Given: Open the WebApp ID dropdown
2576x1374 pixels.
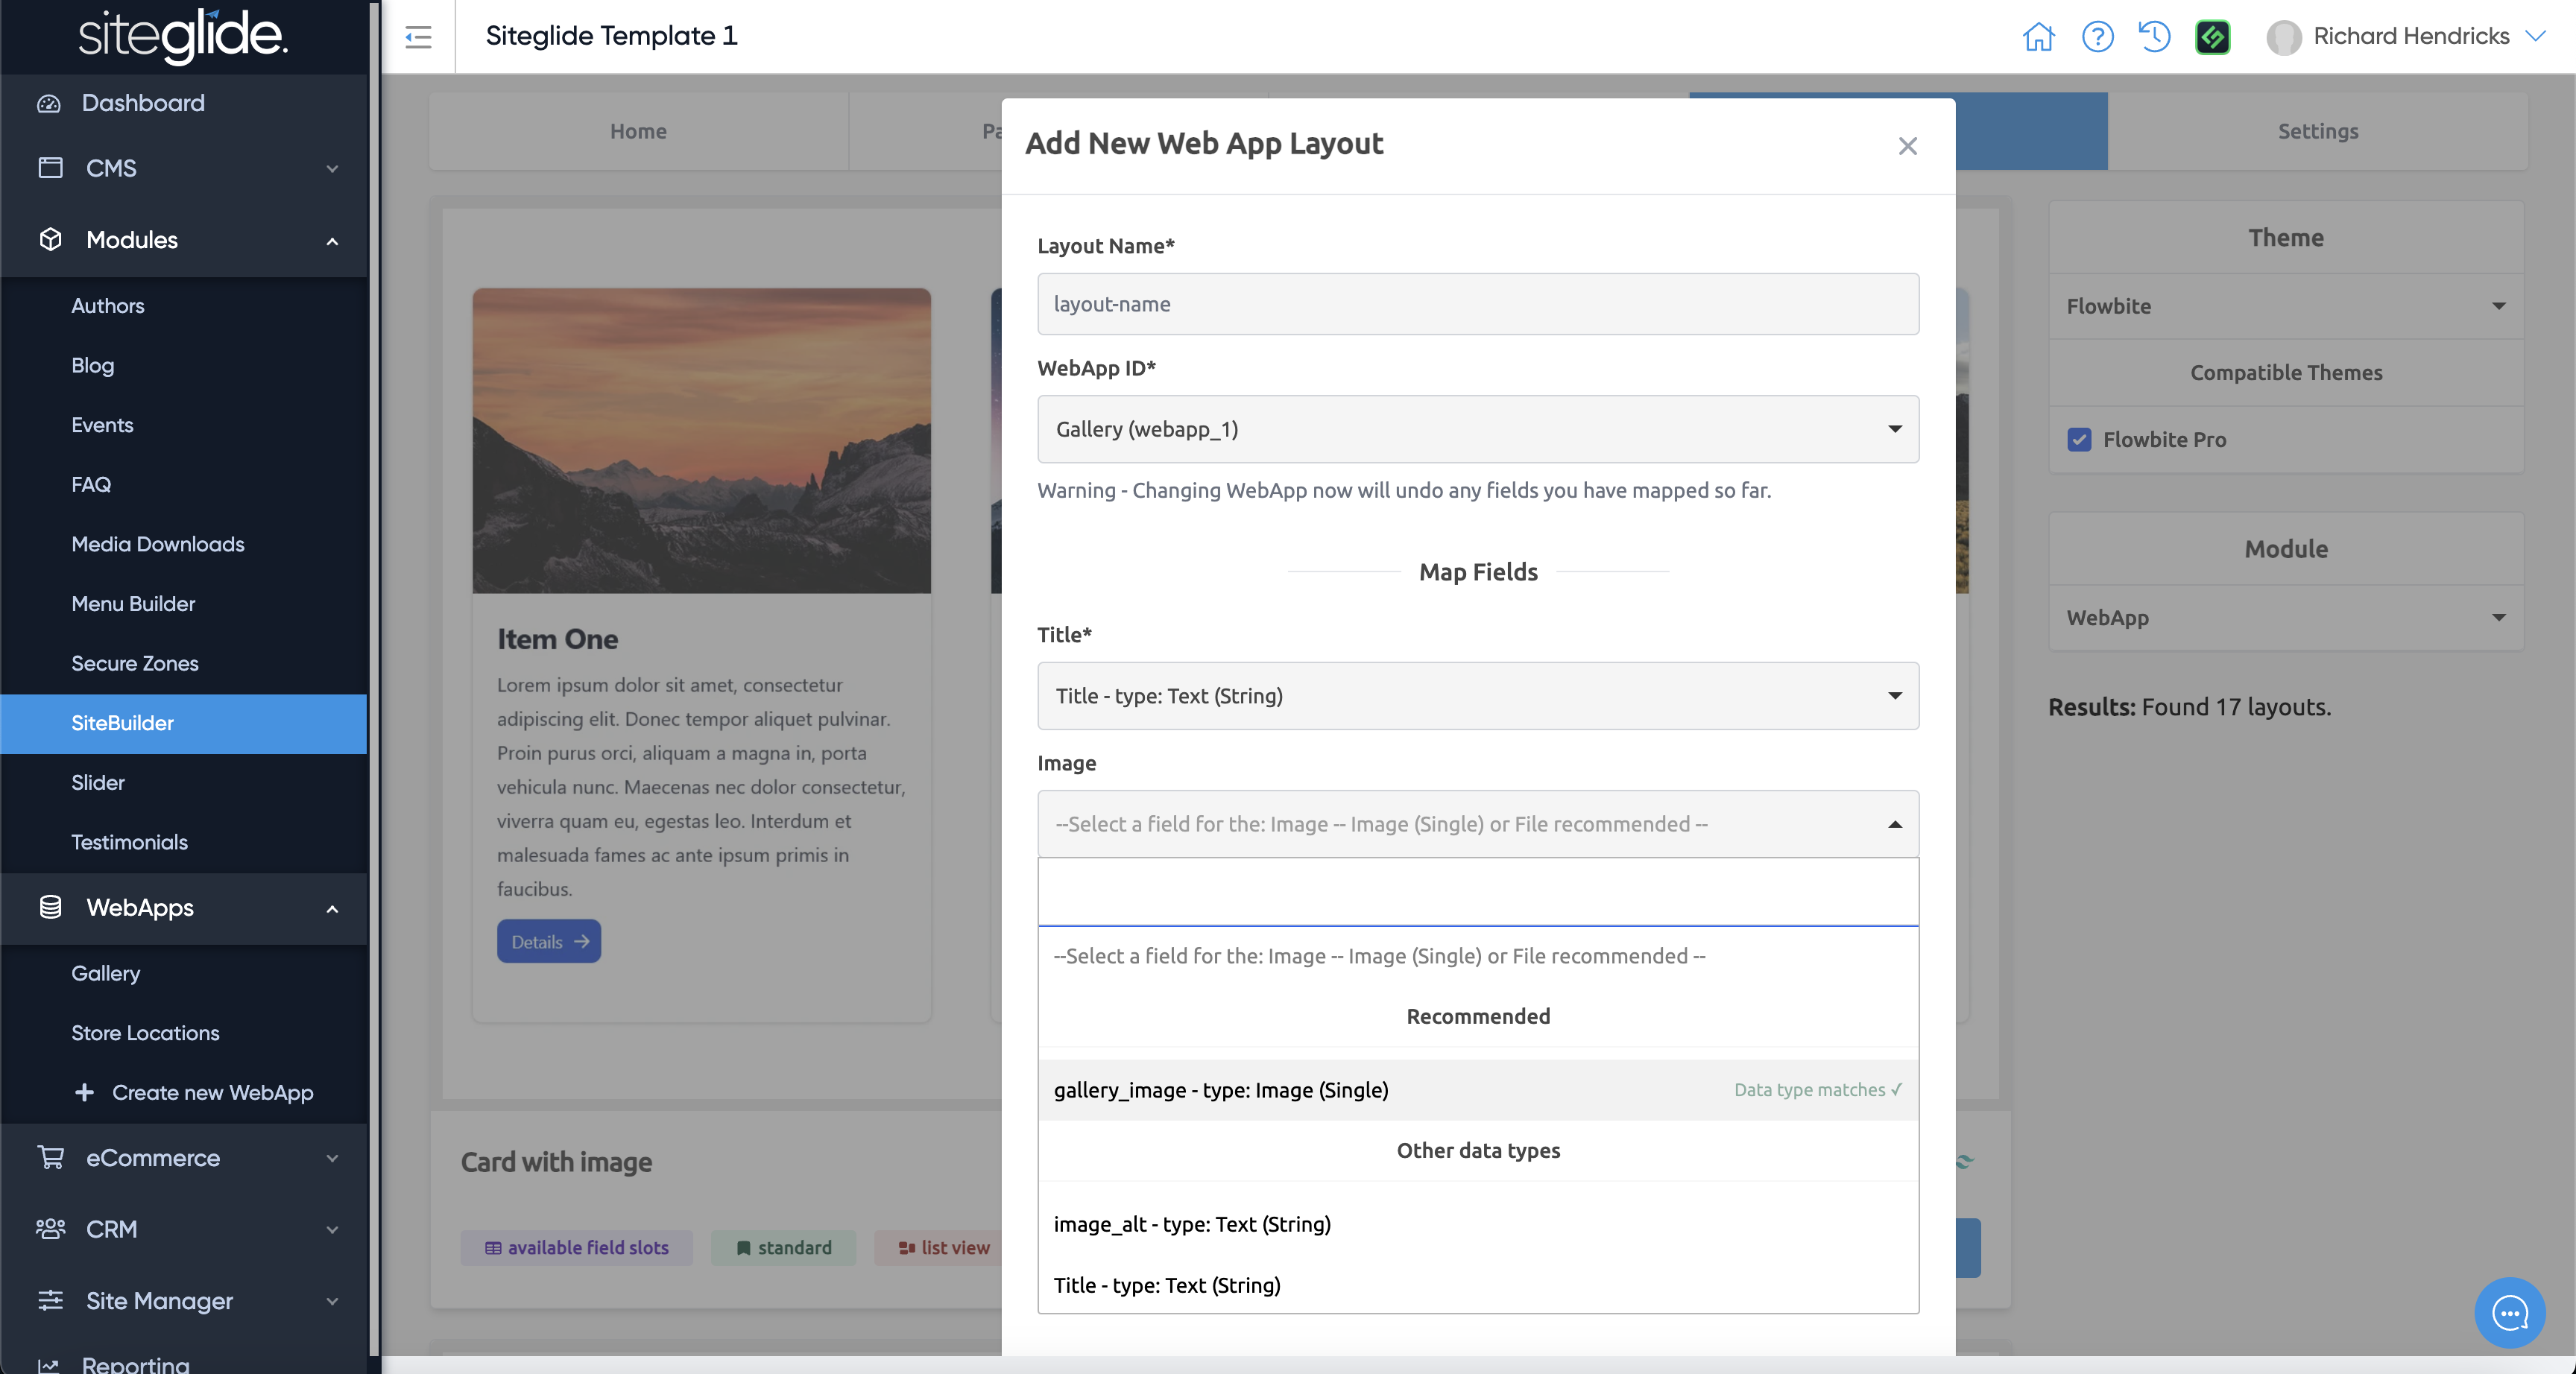Looking at the screenshot, I should click(1477, 429).
